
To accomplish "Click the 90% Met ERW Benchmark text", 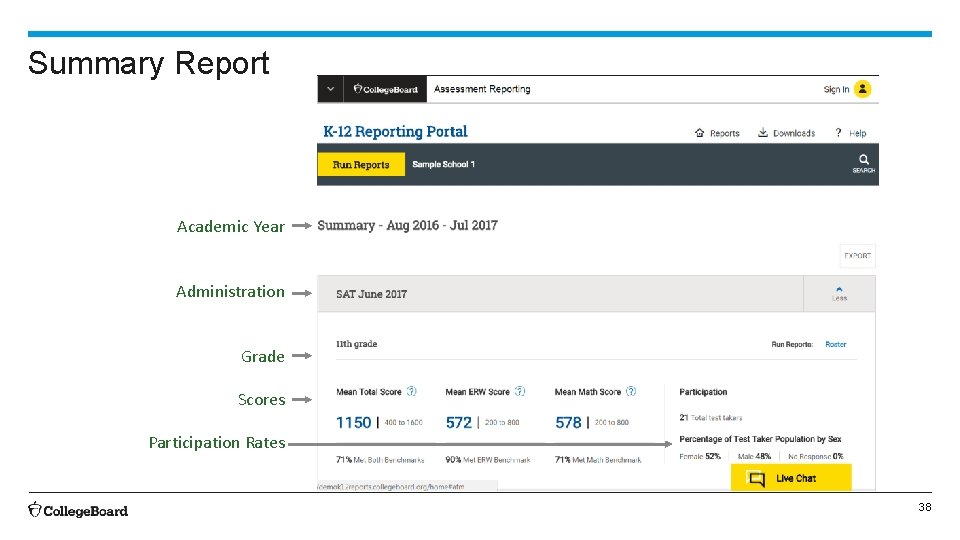I will coord(488,460).
